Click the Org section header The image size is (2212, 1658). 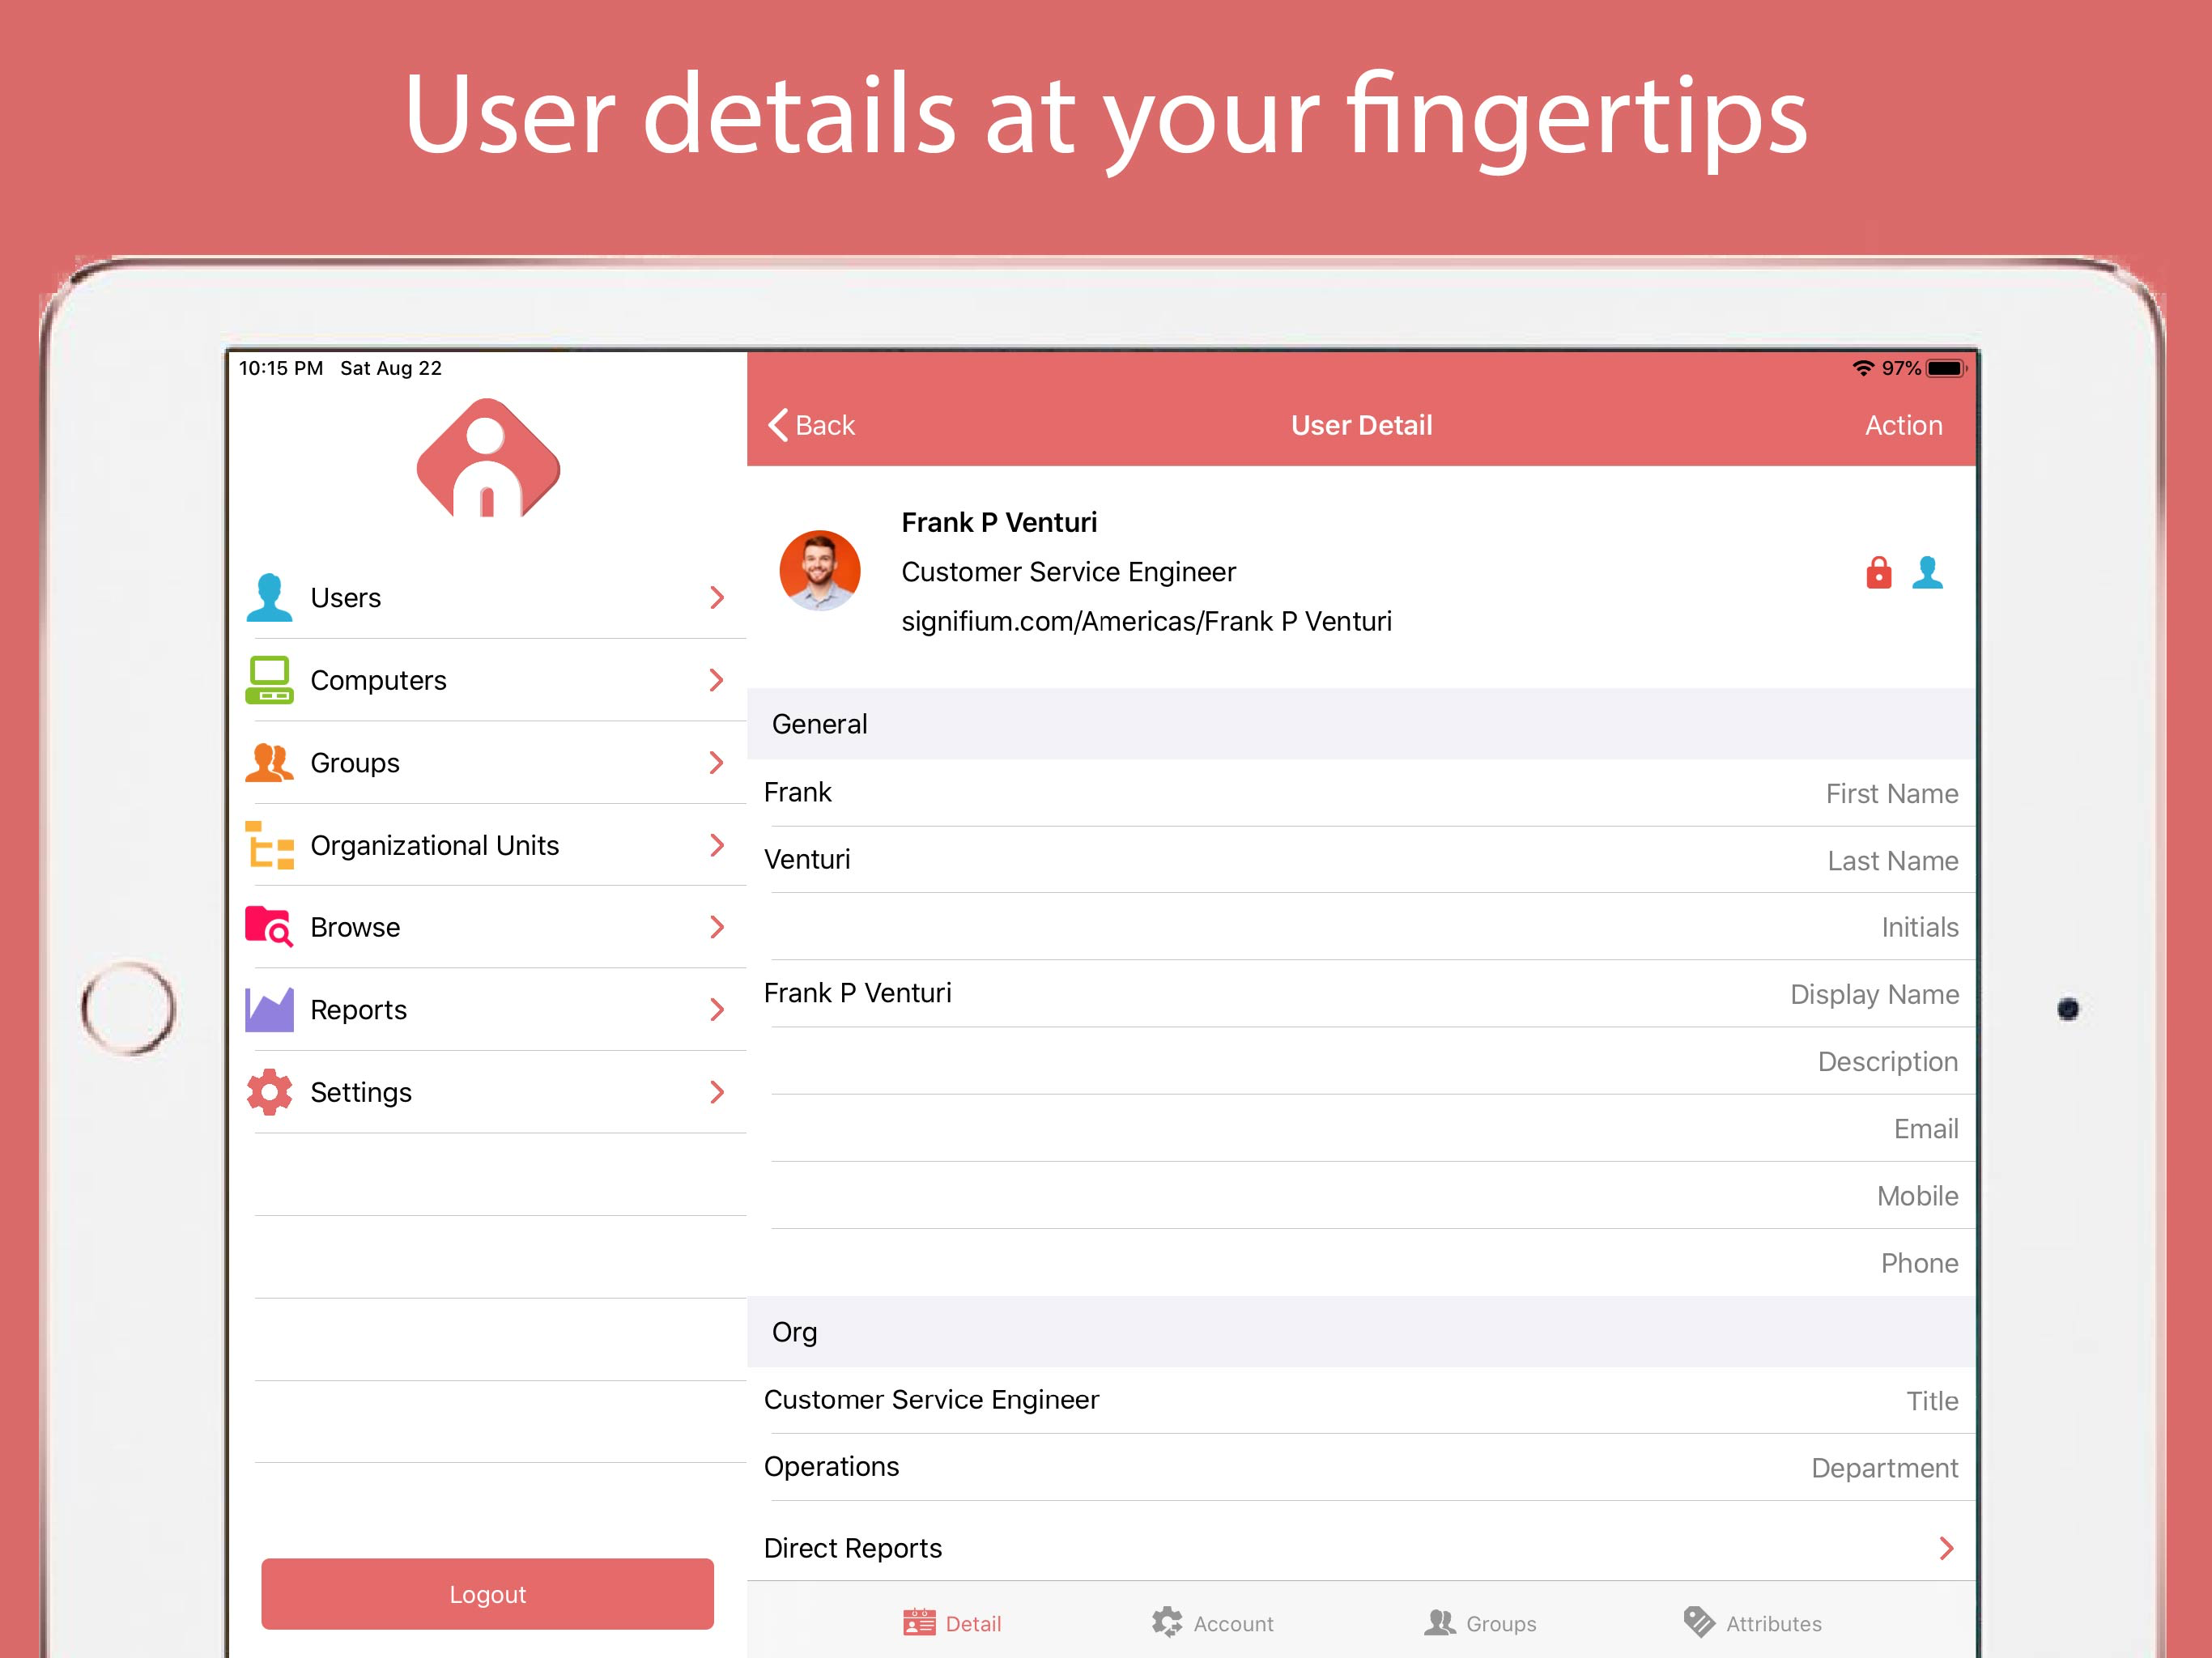[1361, 1332]
